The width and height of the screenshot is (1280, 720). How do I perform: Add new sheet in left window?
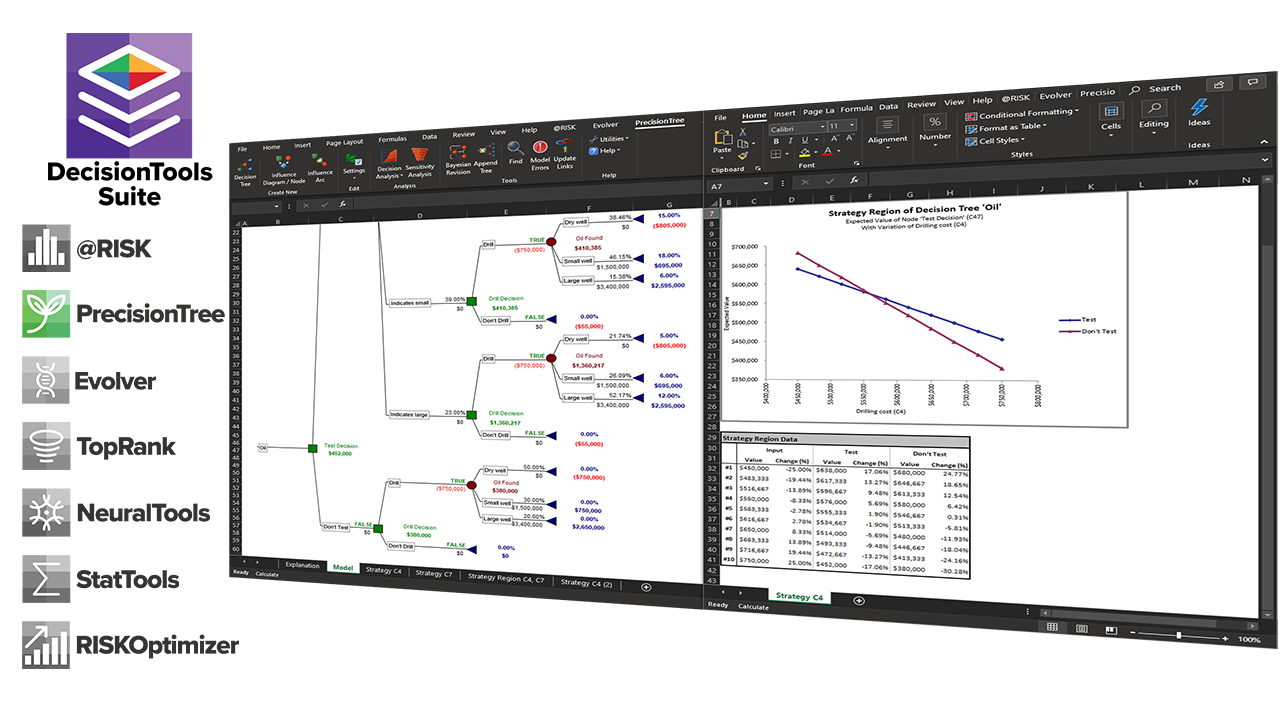coord(646,587)
